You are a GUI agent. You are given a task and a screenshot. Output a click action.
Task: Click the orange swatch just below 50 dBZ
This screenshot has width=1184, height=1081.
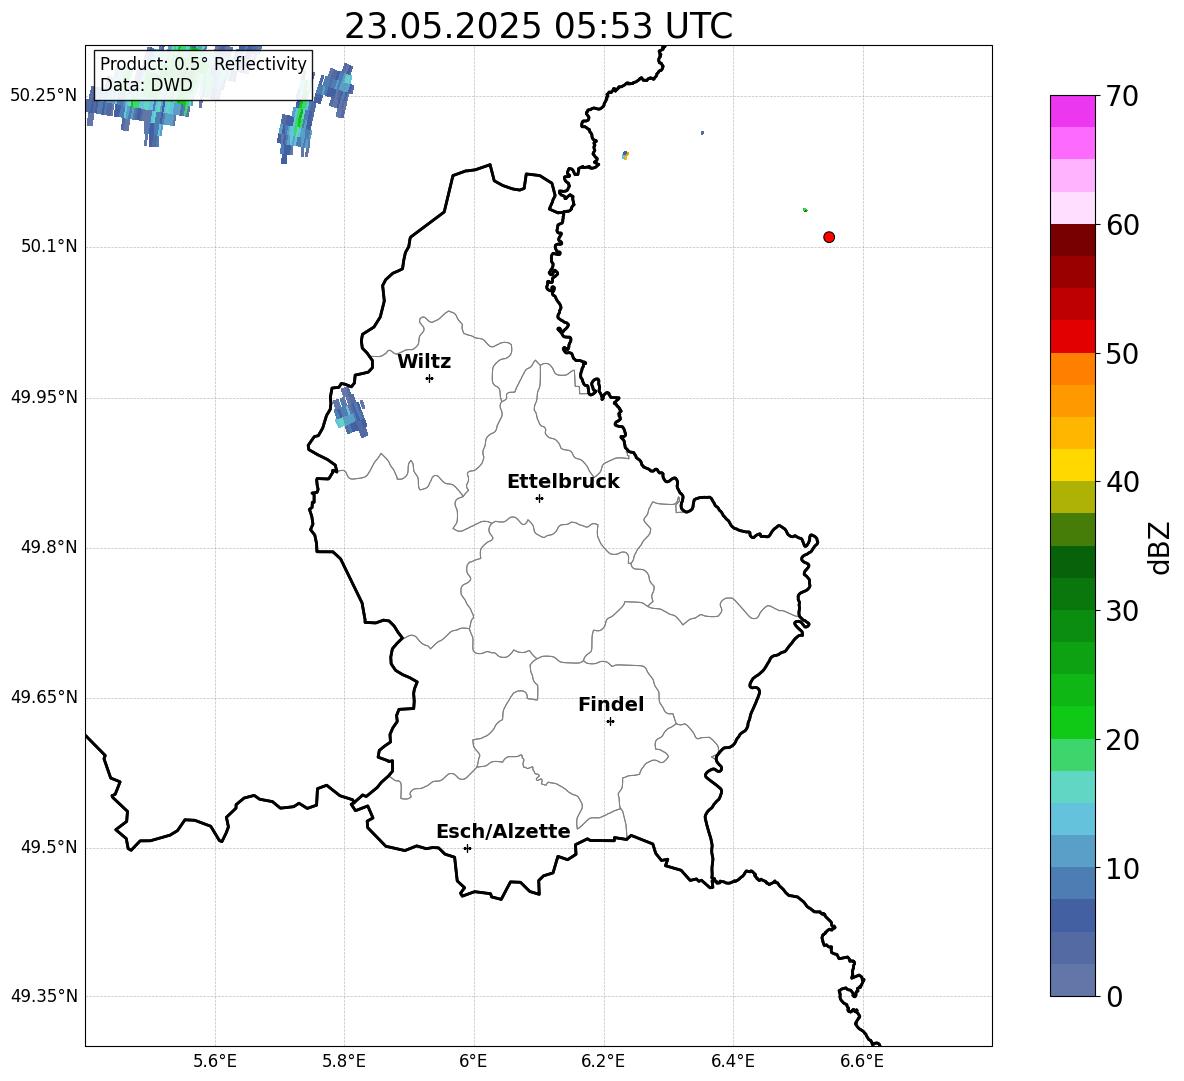[1072, 368]
